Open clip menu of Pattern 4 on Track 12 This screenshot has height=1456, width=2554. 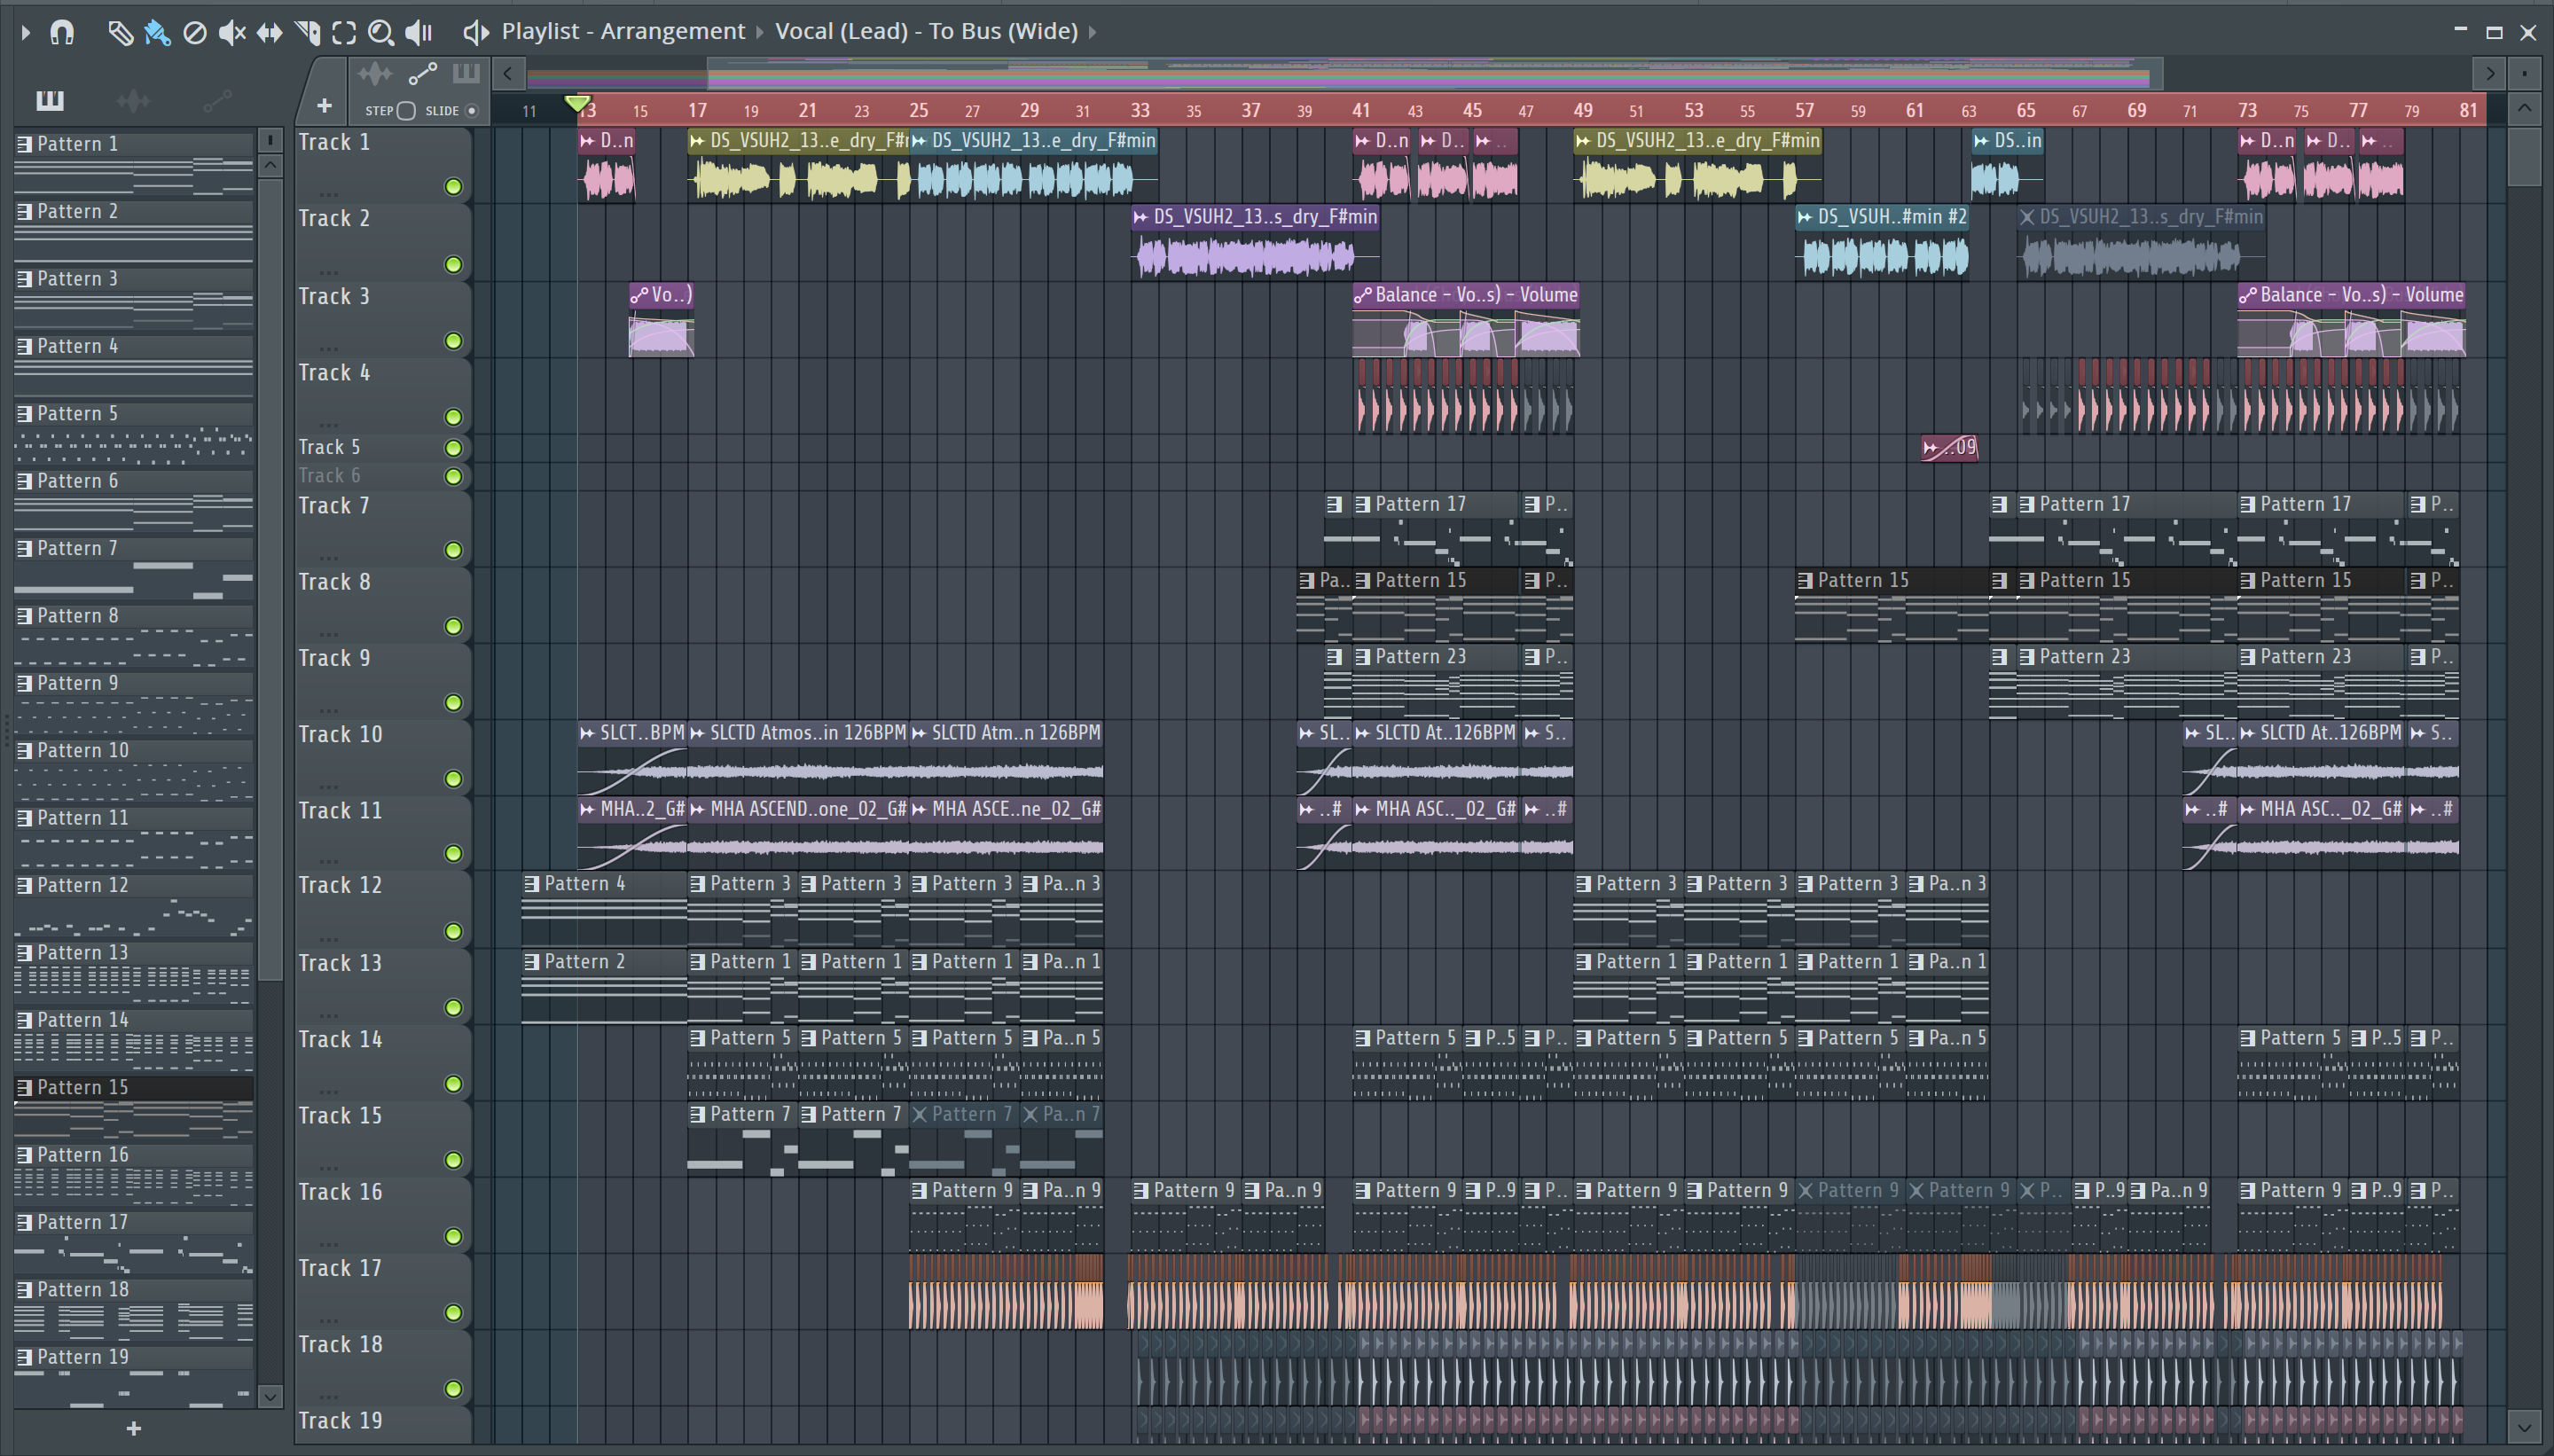tap(532, 884)
